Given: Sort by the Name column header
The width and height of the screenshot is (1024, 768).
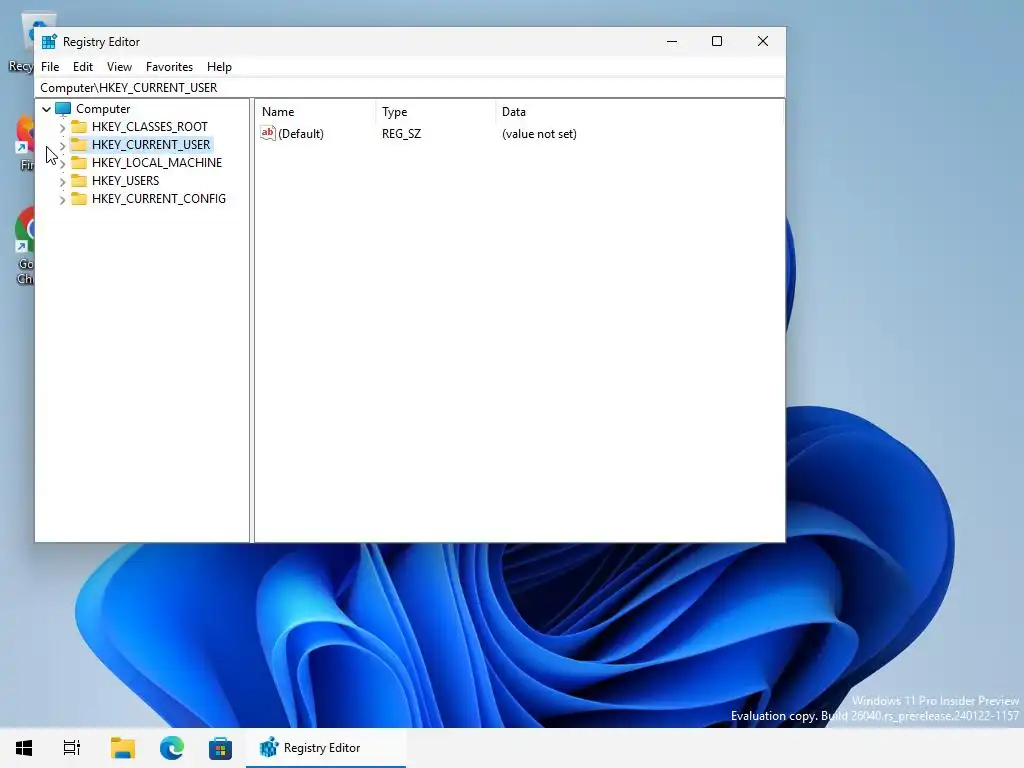Looking at the screenshot, I should tap(315, 112).
